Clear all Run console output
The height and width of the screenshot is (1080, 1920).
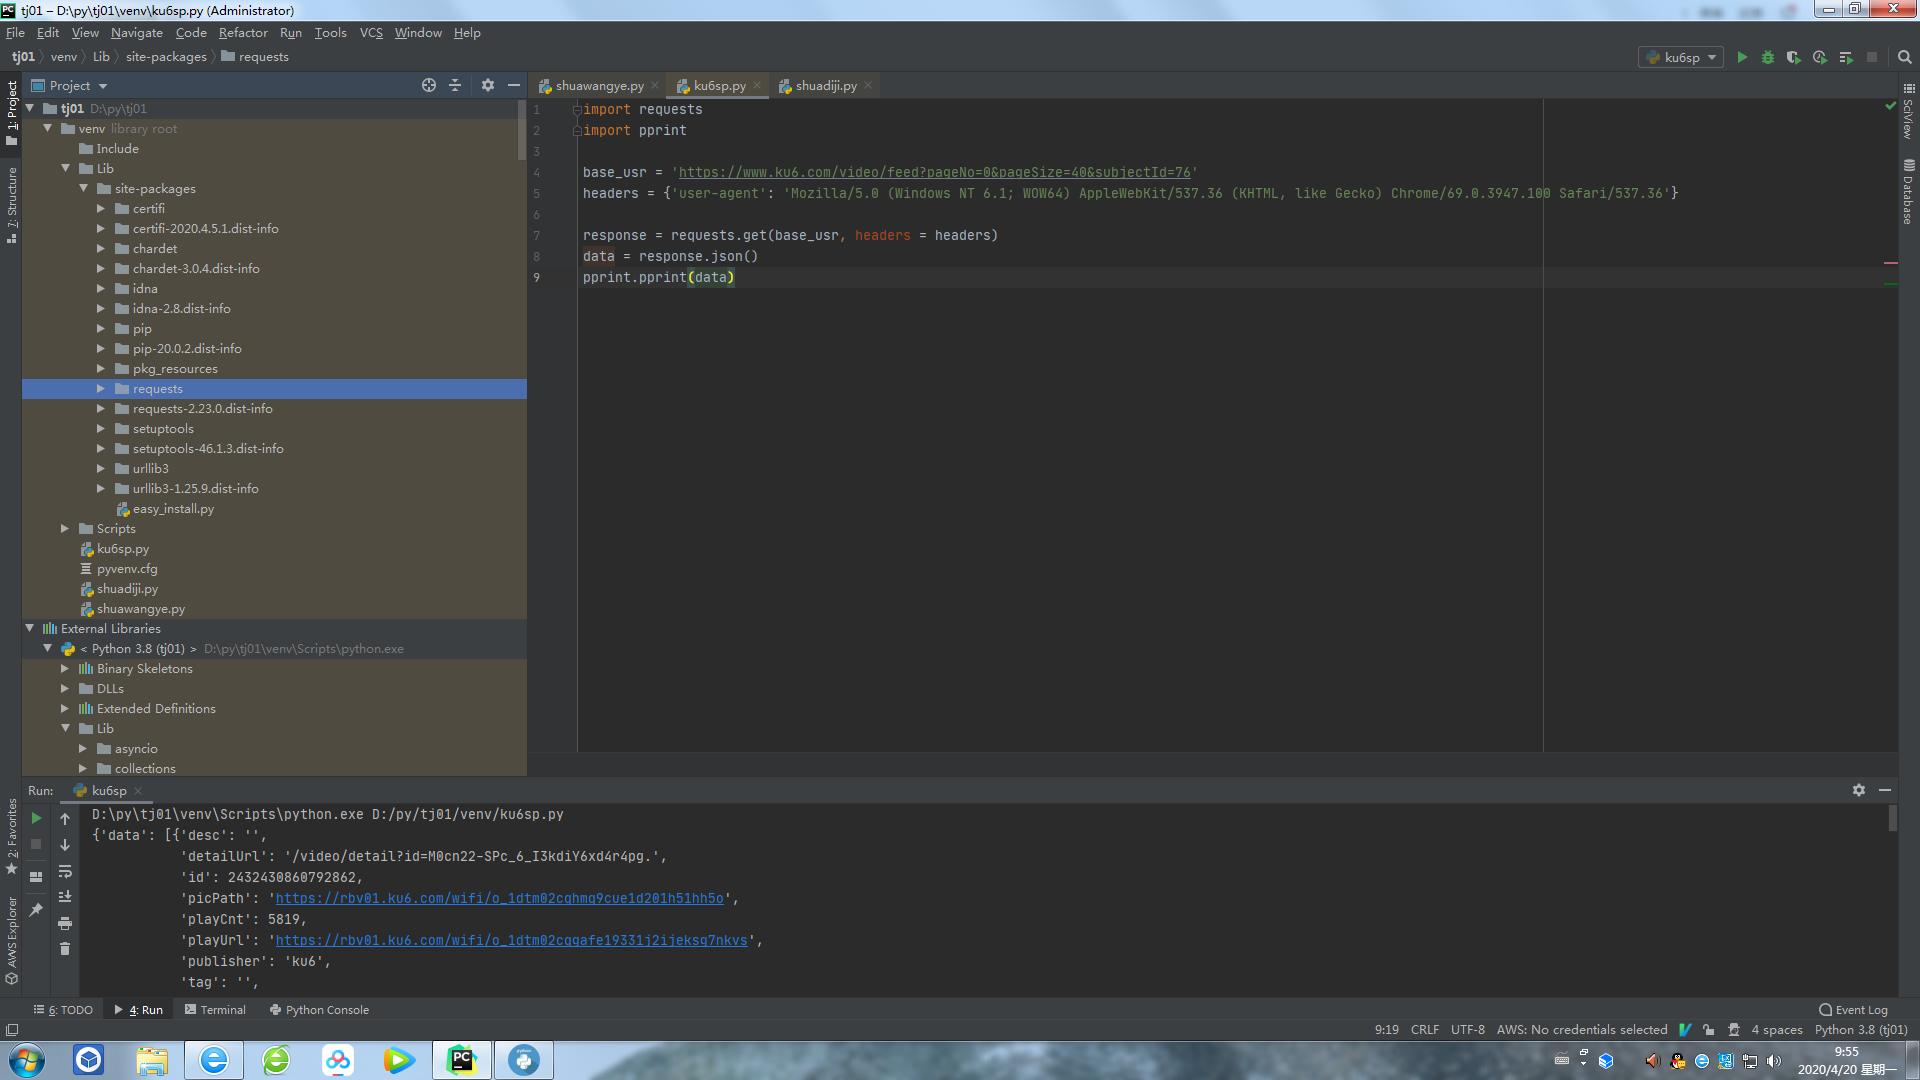65,949
